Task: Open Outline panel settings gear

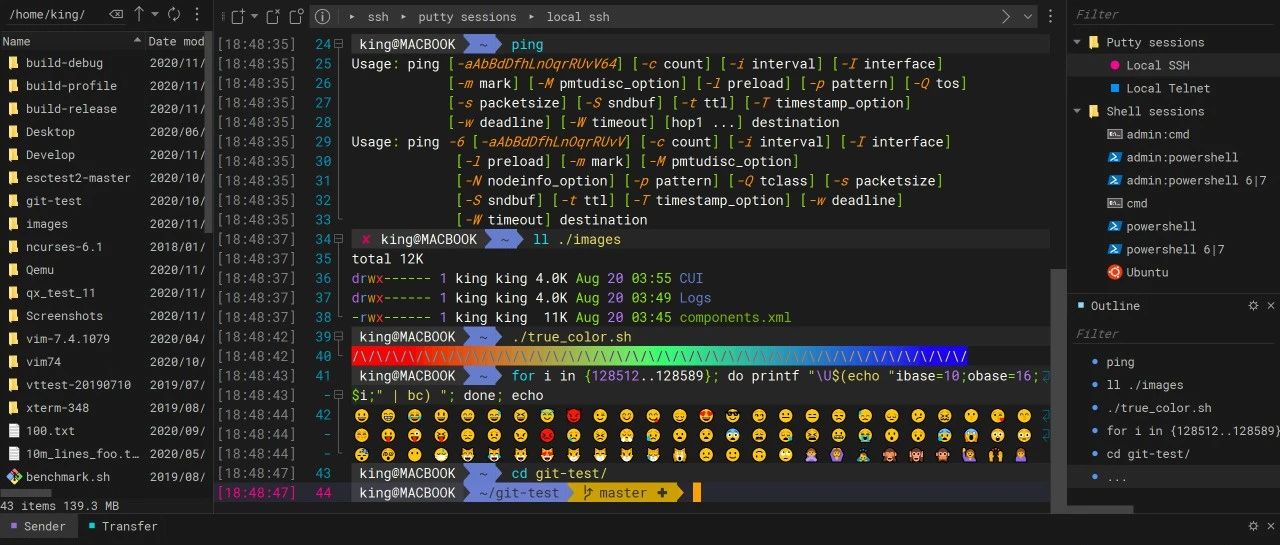Action: click(1253, 306)
